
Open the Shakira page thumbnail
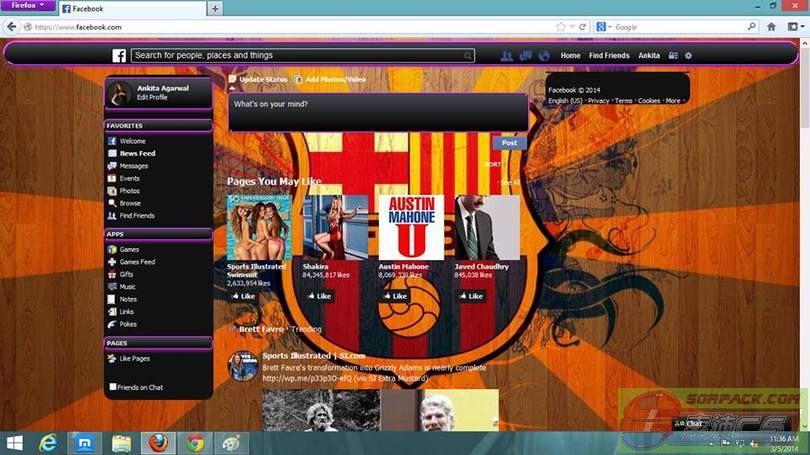[x=335, y=228]
